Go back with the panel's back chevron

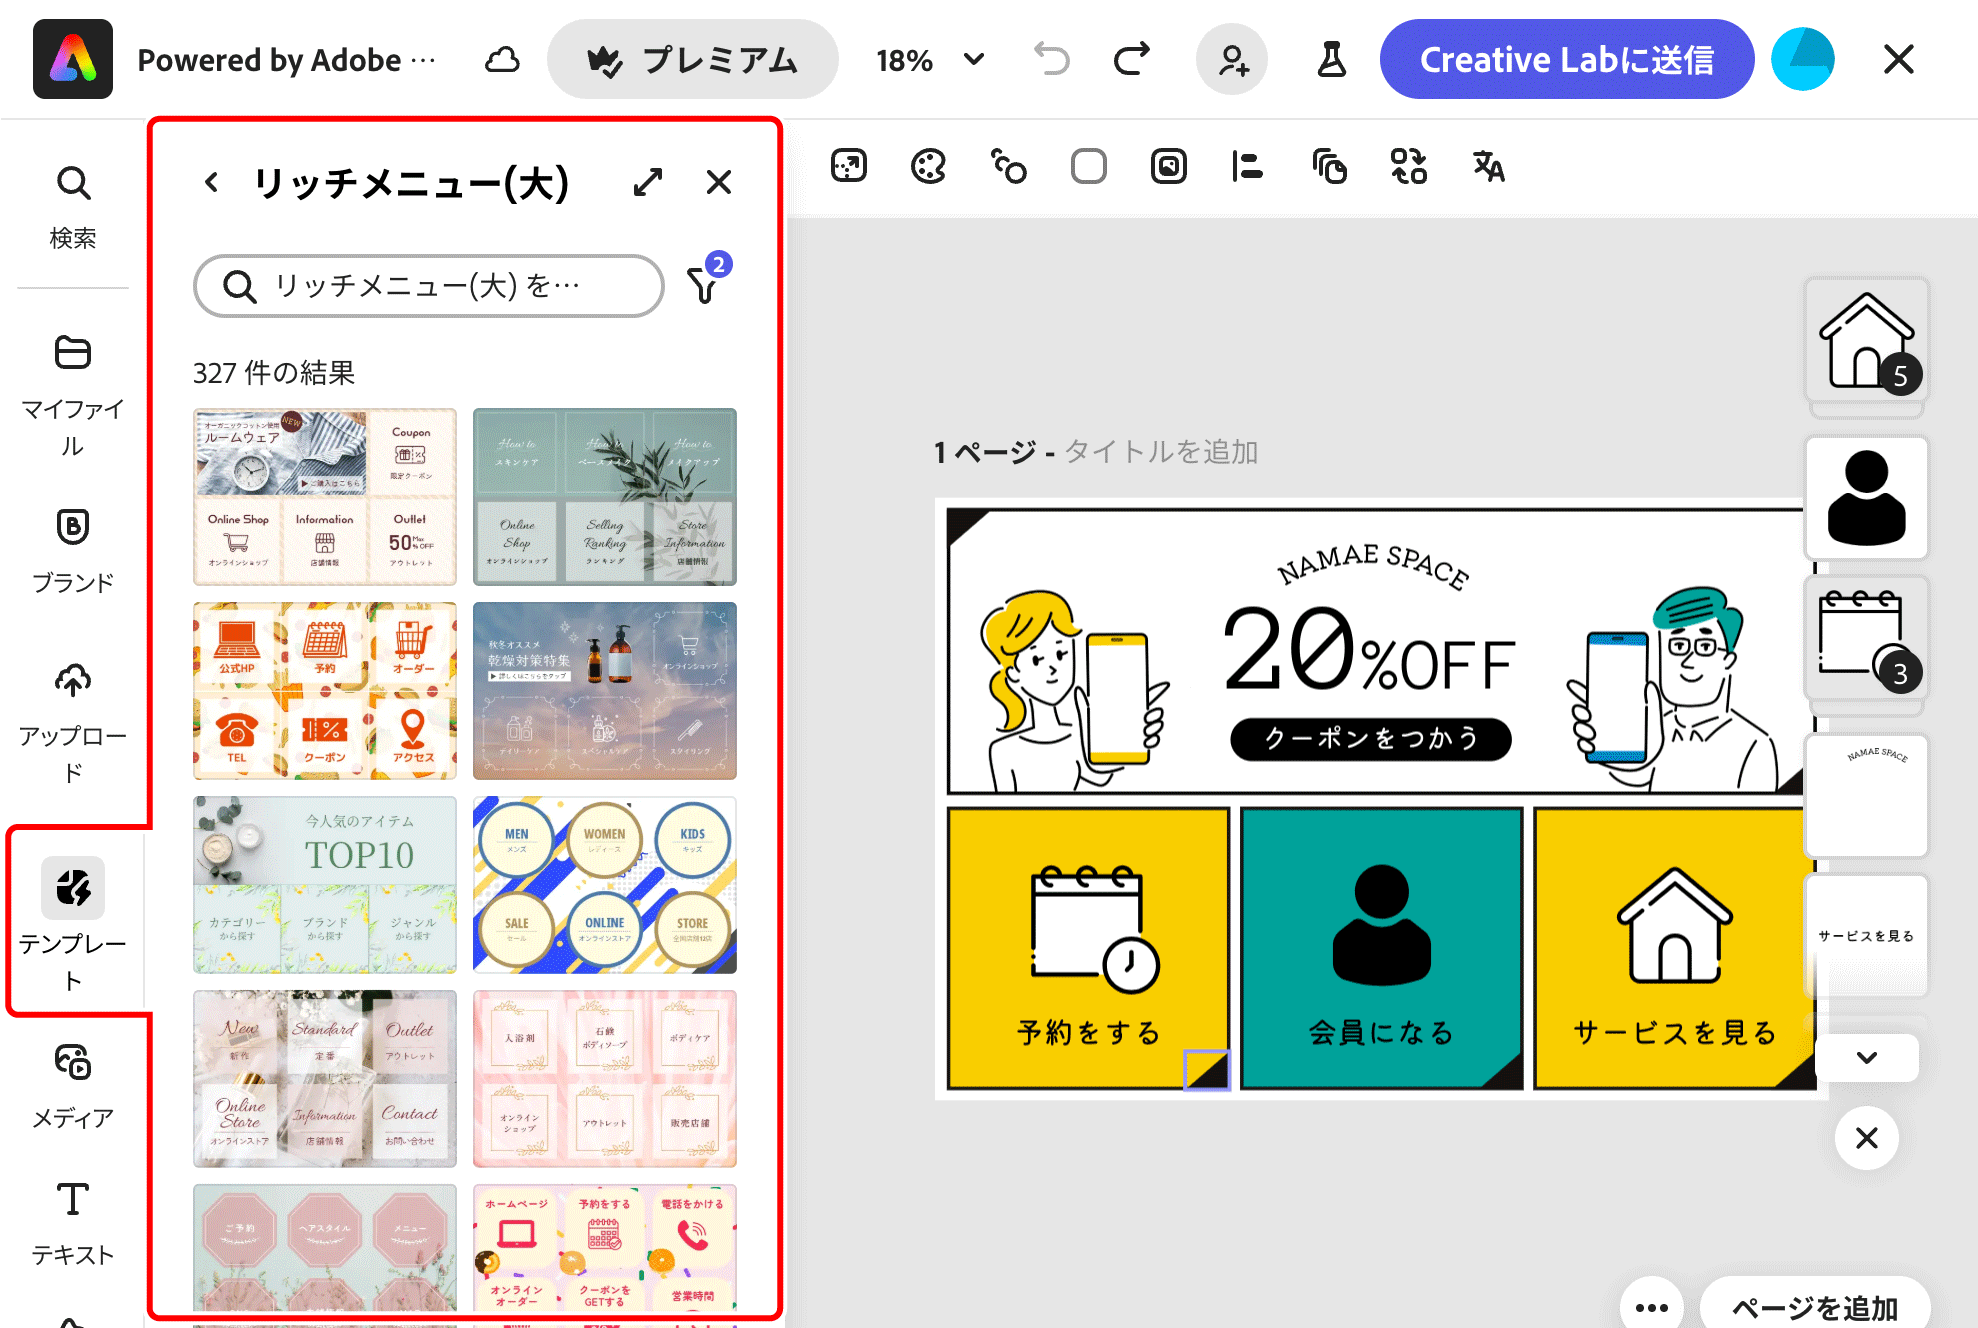tap(210, 182)
